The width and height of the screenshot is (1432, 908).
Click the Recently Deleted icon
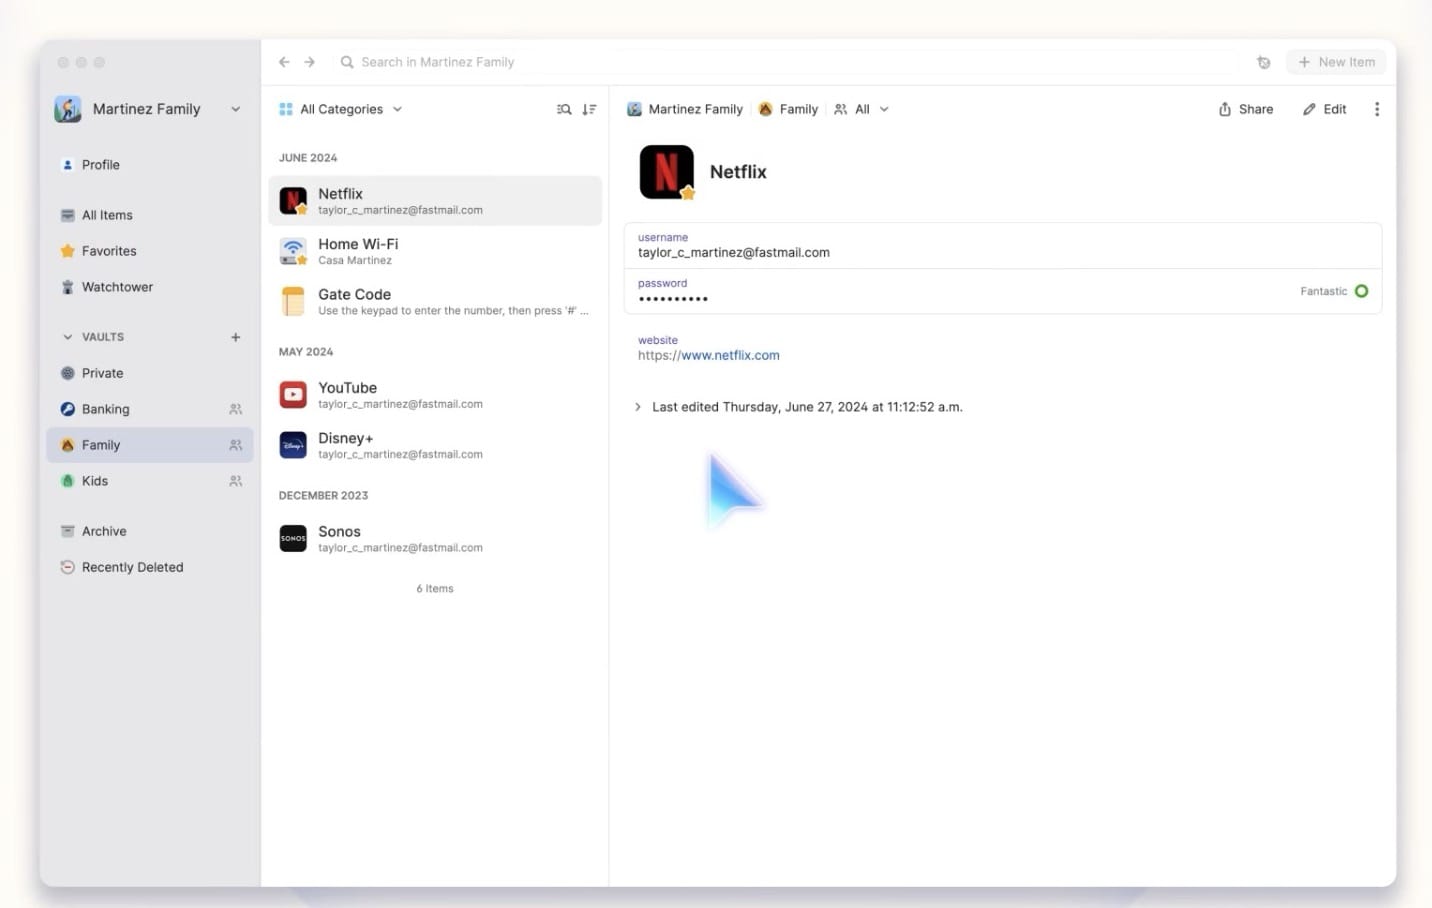pyautogui.click(x=68, y=567)
